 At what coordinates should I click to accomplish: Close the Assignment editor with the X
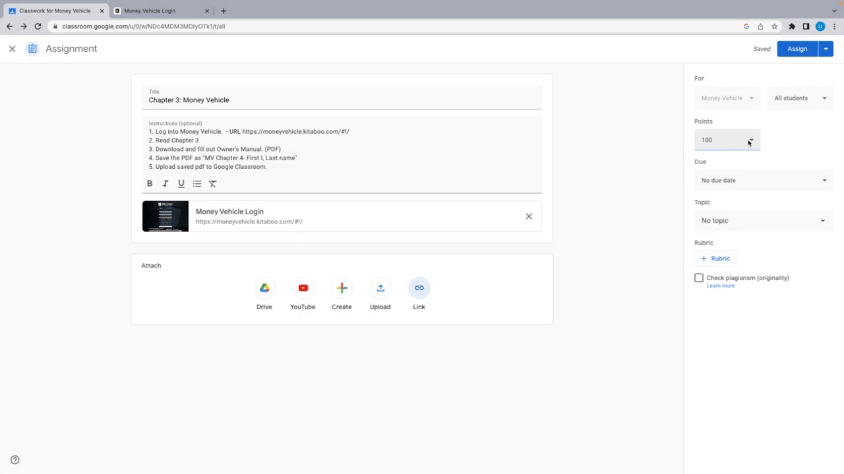point(12,48)
